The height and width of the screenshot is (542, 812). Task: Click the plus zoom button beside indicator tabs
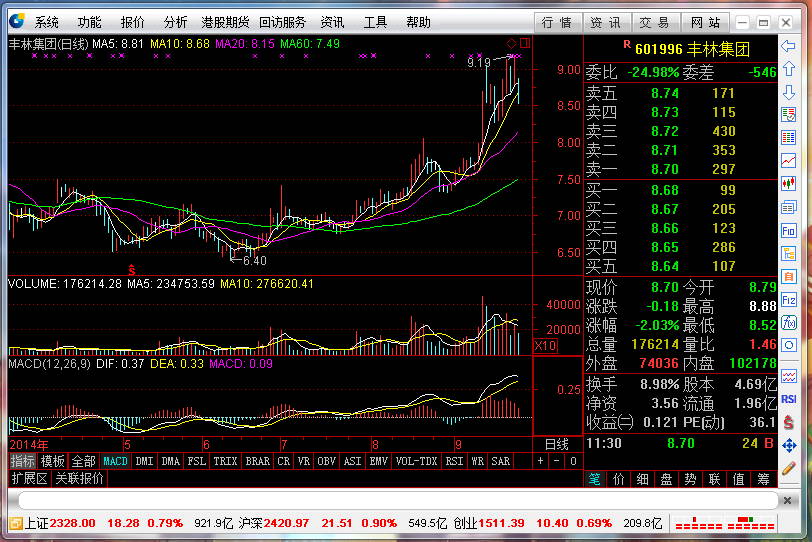pyautogui.click(x=541, y=462)
